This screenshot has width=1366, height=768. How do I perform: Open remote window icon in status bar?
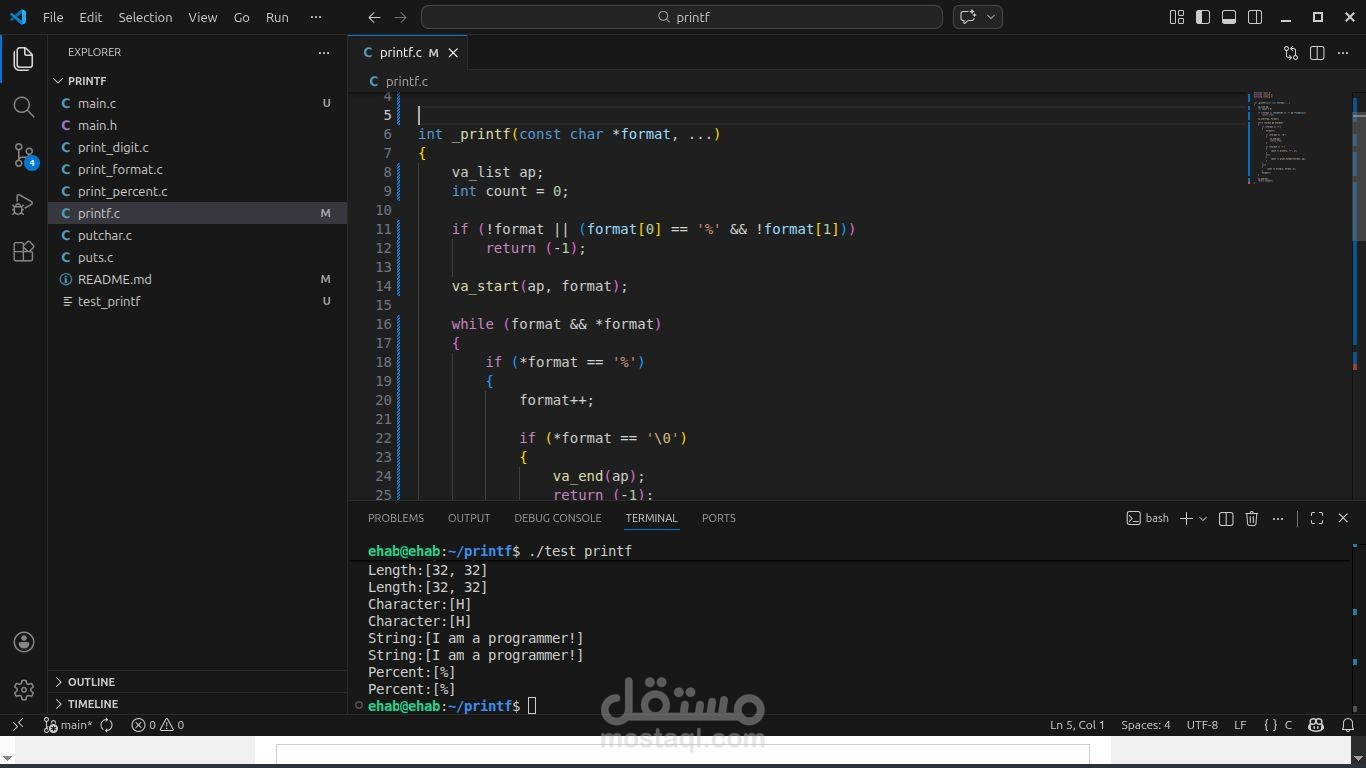17,725
